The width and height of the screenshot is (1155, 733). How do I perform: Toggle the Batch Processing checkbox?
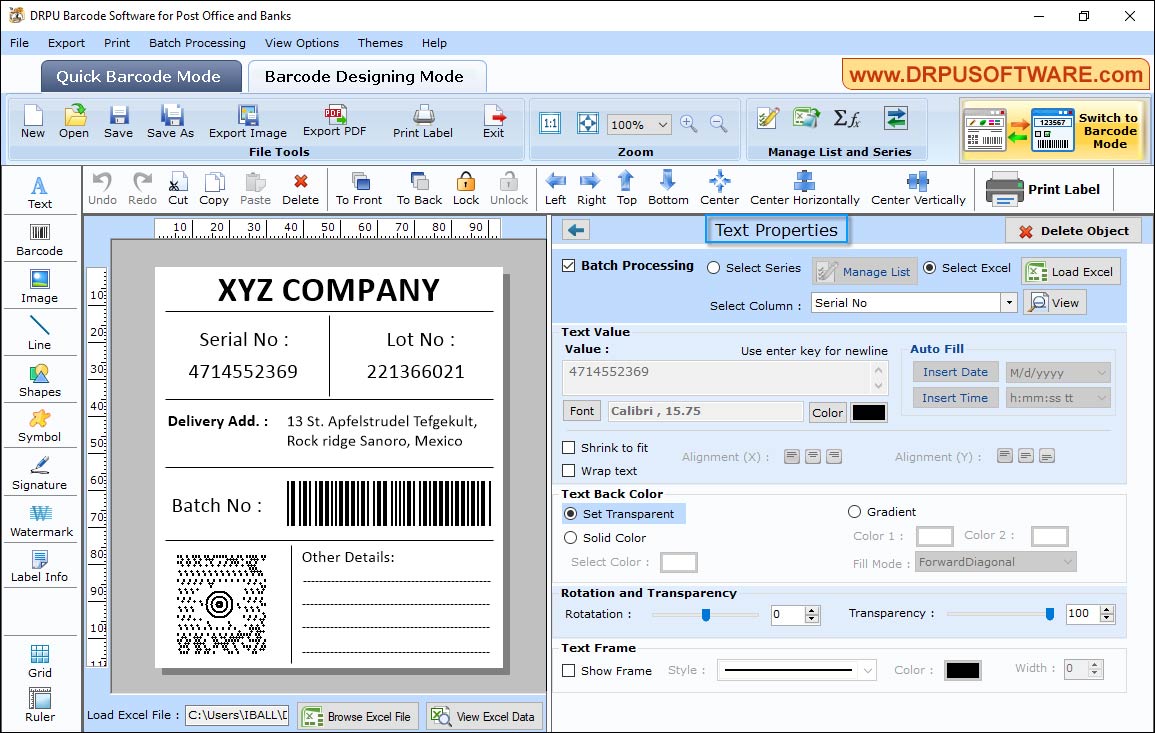click(x=571, y=266)
